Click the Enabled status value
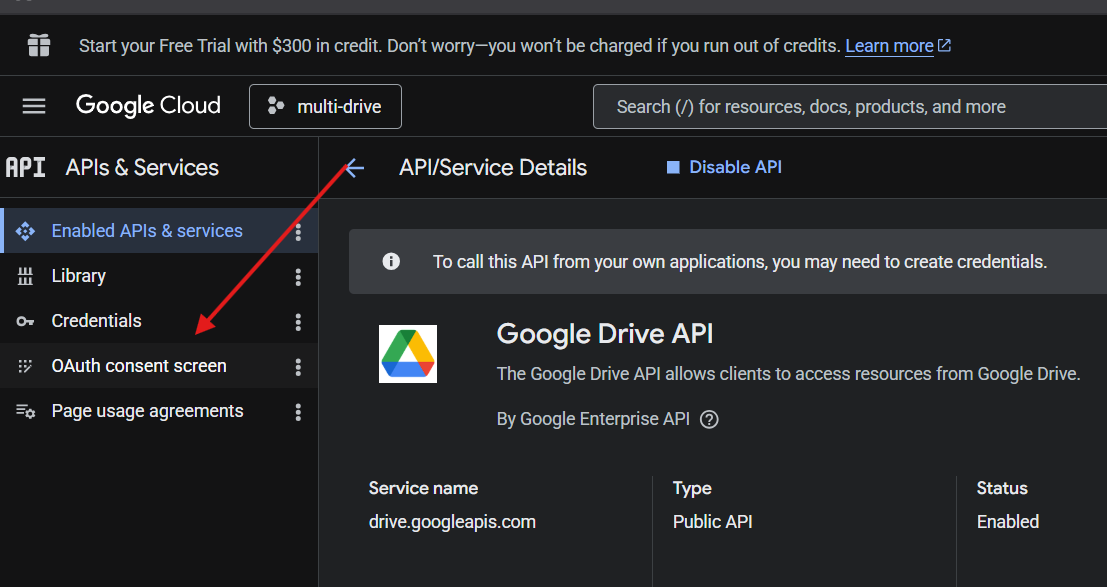 (1008, 522)
